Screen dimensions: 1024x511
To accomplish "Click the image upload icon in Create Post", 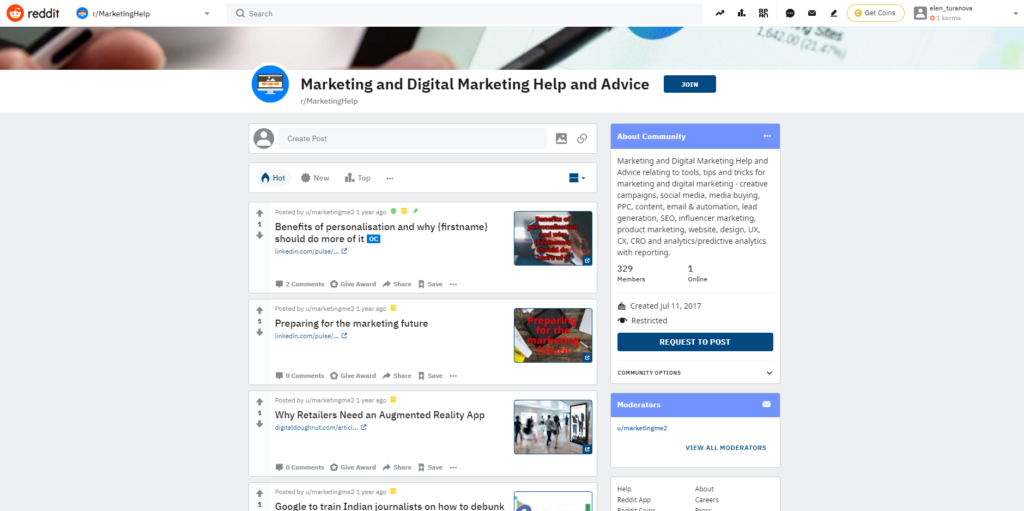I will coord(561,139).
